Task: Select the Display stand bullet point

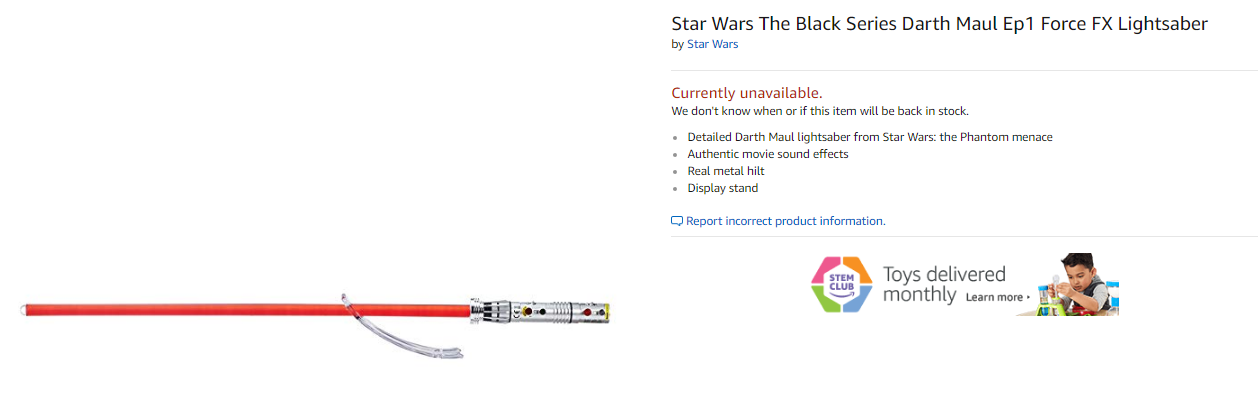Action: pyautogui.click(x=723, y=188)
